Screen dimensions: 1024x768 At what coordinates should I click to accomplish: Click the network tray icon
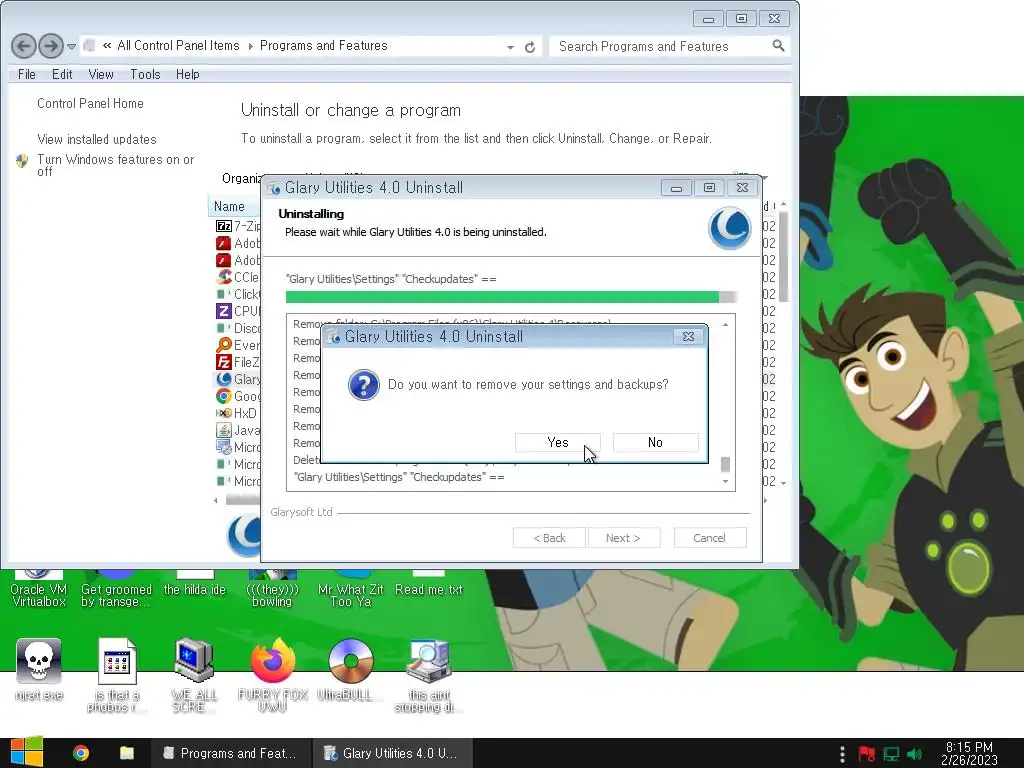(891, 754)
